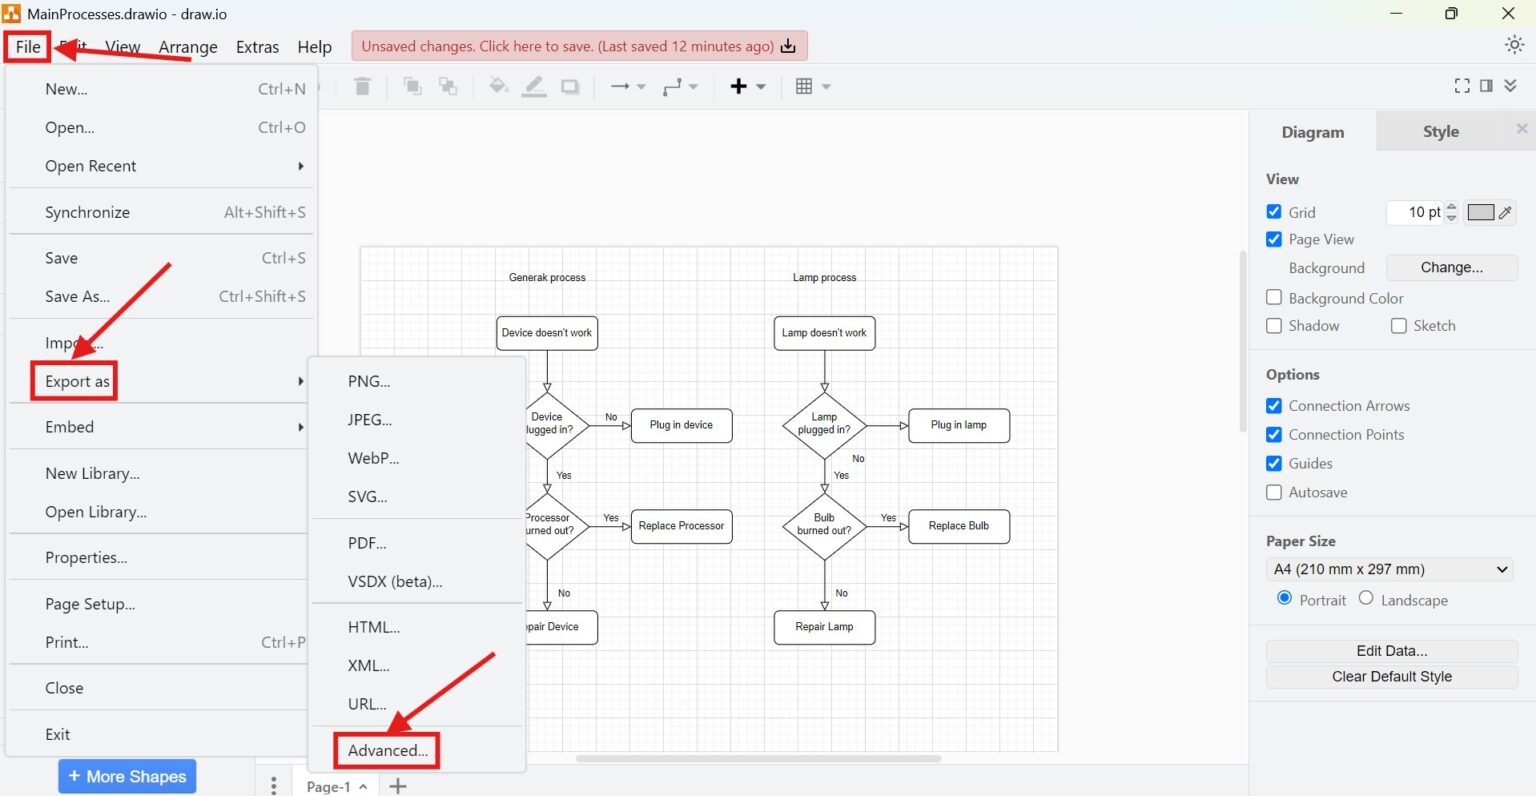
Task: Toggle the Format panel icon
Action: click(x=1487, y=86)
